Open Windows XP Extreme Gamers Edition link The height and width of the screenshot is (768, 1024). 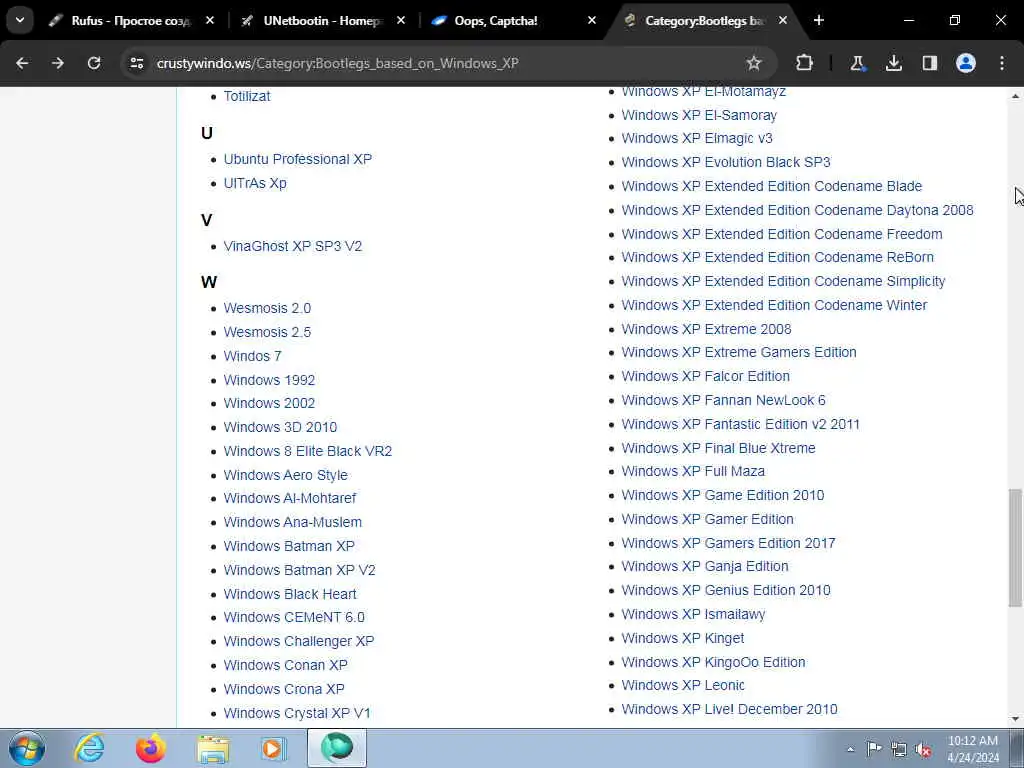tap(739, 353)
